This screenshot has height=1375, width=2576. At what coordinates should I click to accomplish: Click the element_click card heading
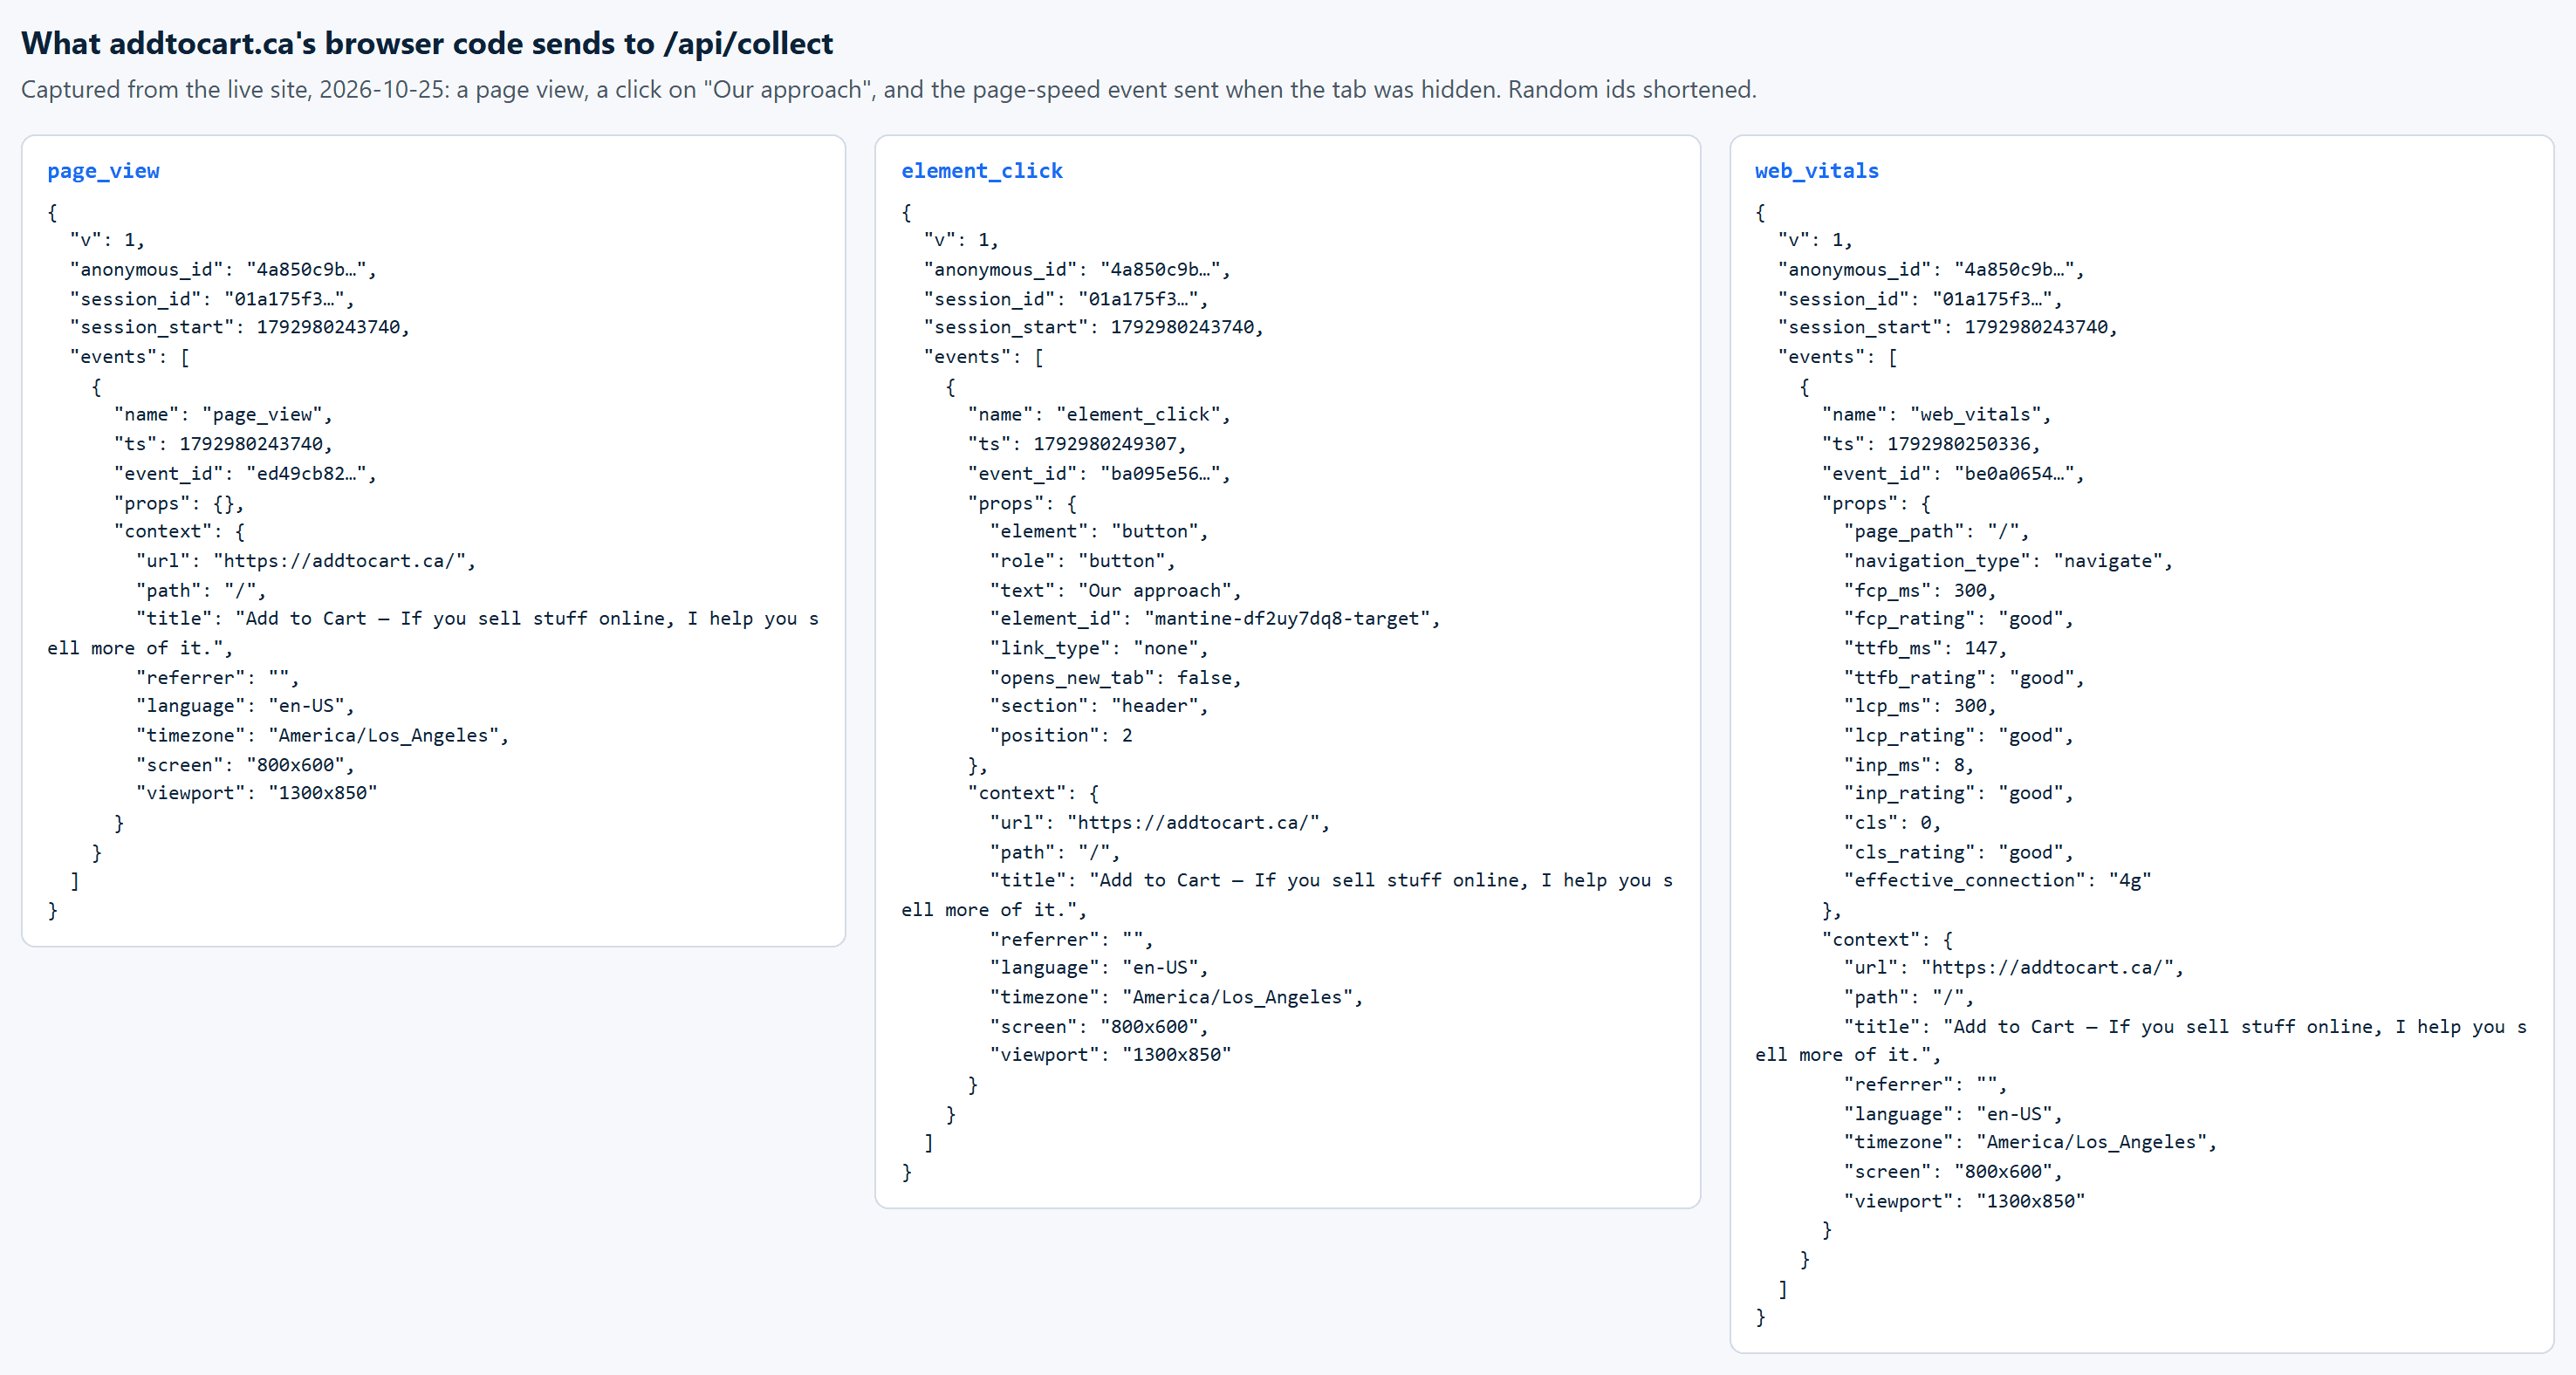pyautogui.click(x=981, y=171)
